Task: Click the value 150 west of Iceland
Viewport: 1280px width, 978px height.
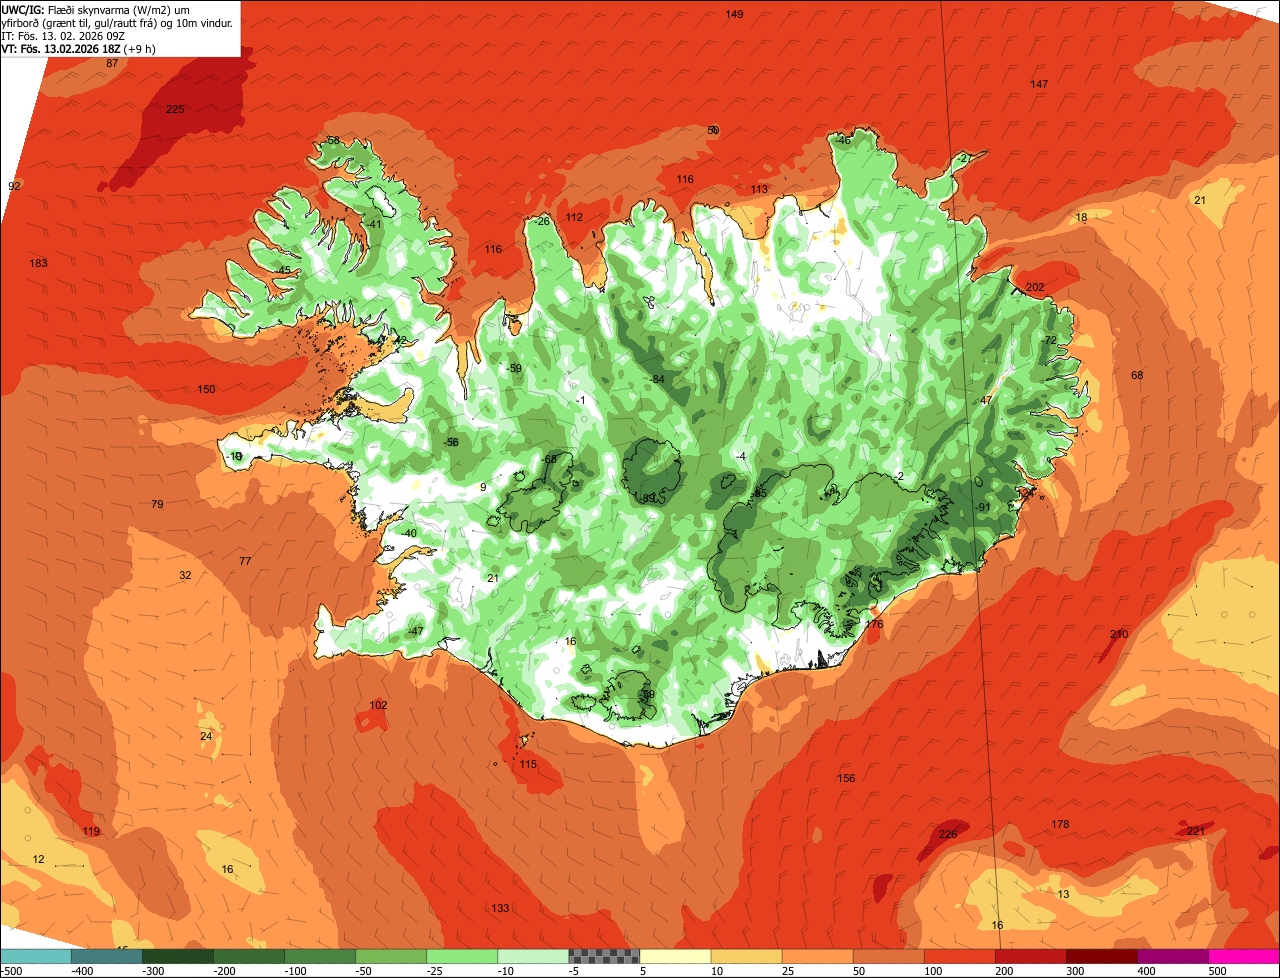Action: [206, 389]
